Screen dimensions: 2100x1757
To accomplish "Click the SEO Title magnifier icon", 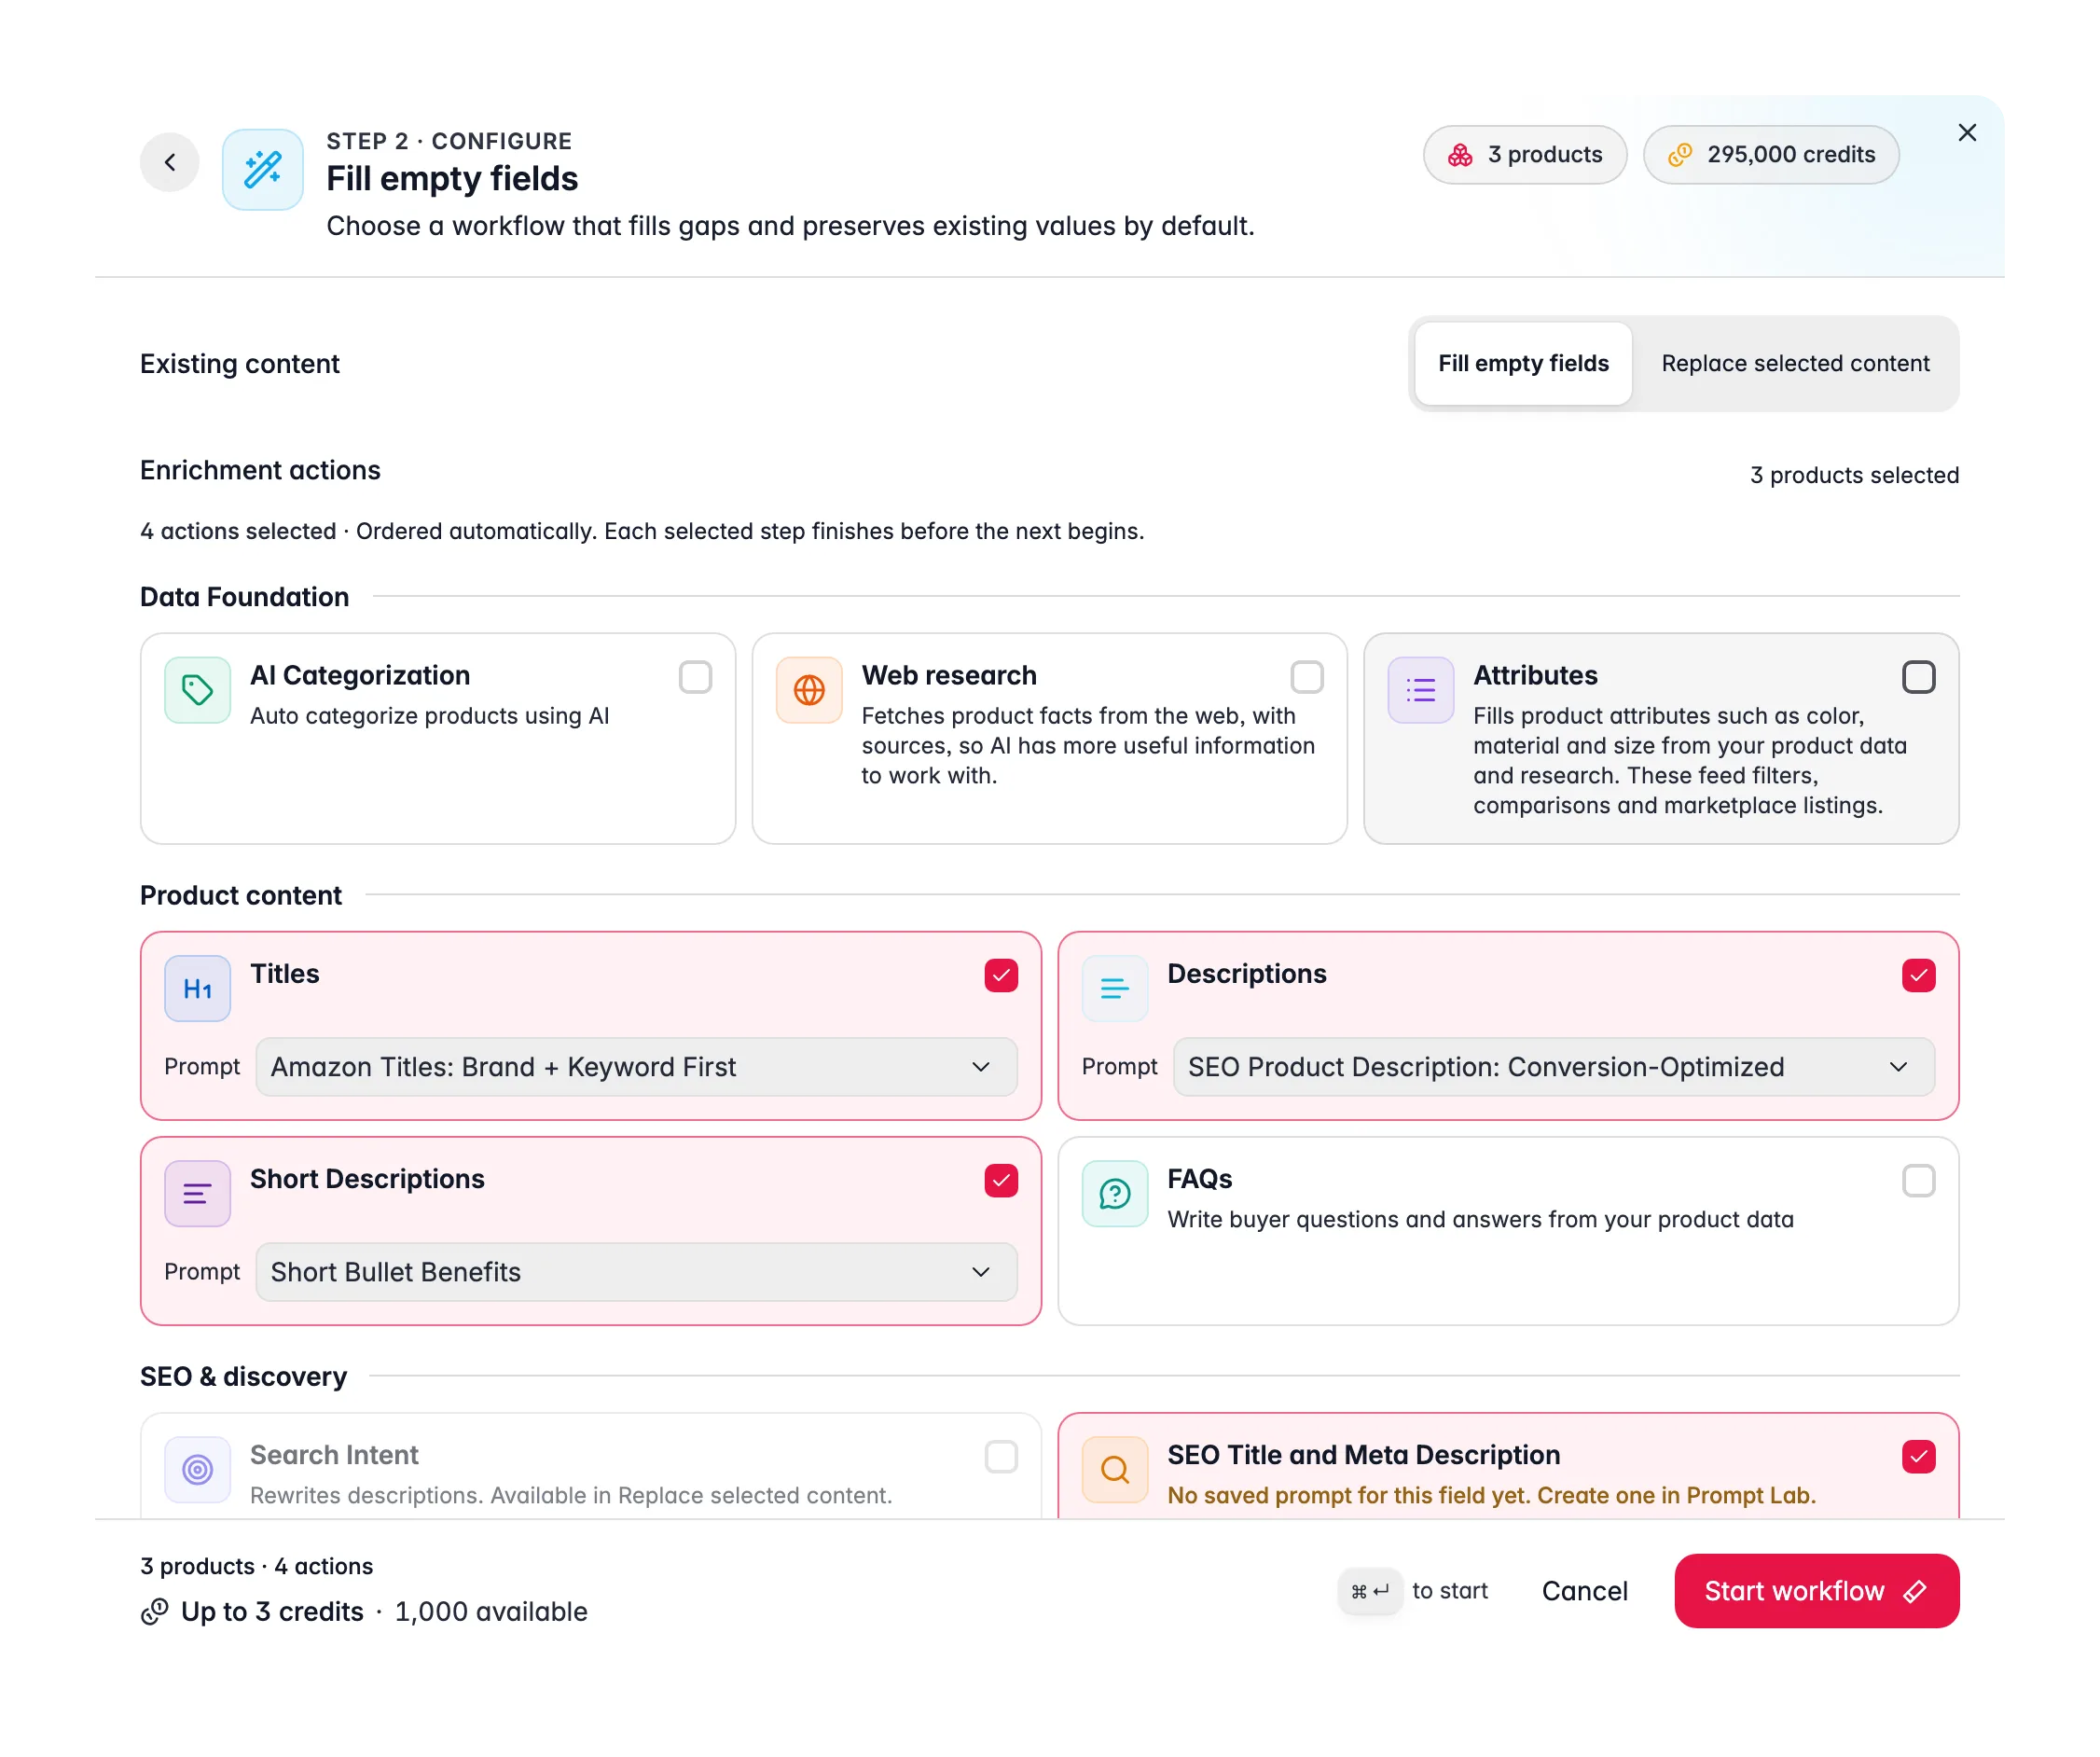I will click(x=1115, y=1469).
